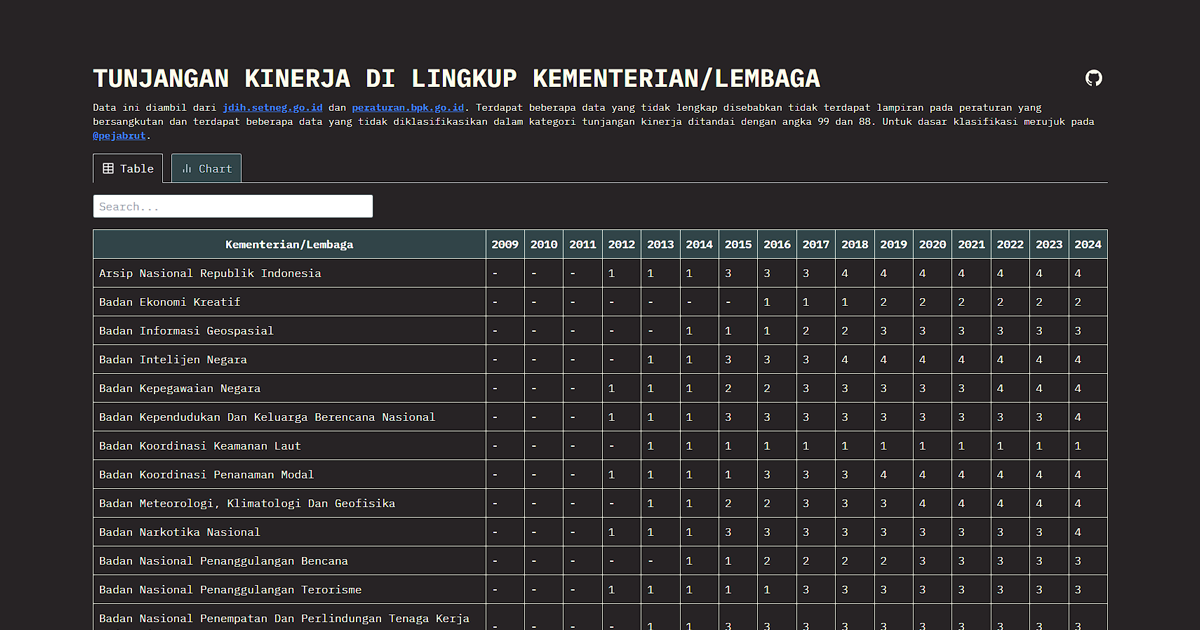Click the Kementerian/Lembaga column header
This screenshot has width=1200, height=630.
pos(289,244)
